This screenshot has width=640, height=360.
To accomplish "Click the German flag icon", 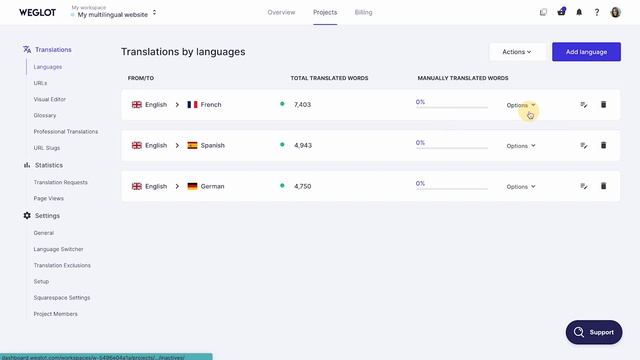I will pos(192,186).
